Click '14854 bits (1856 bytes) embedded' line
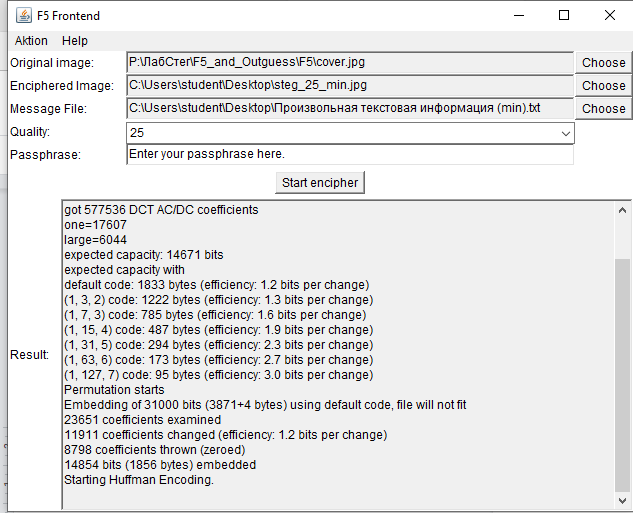 click(160, 465)
